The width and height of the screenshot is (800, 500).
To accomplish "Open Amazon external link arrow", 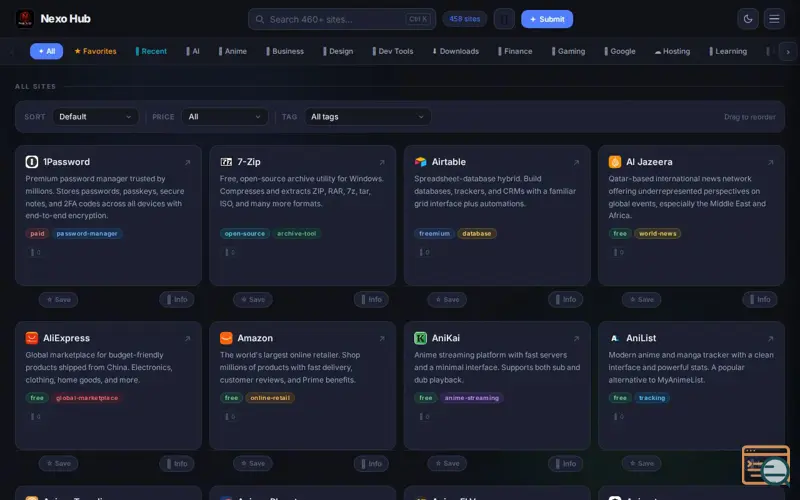I will (x=382, y=338).
